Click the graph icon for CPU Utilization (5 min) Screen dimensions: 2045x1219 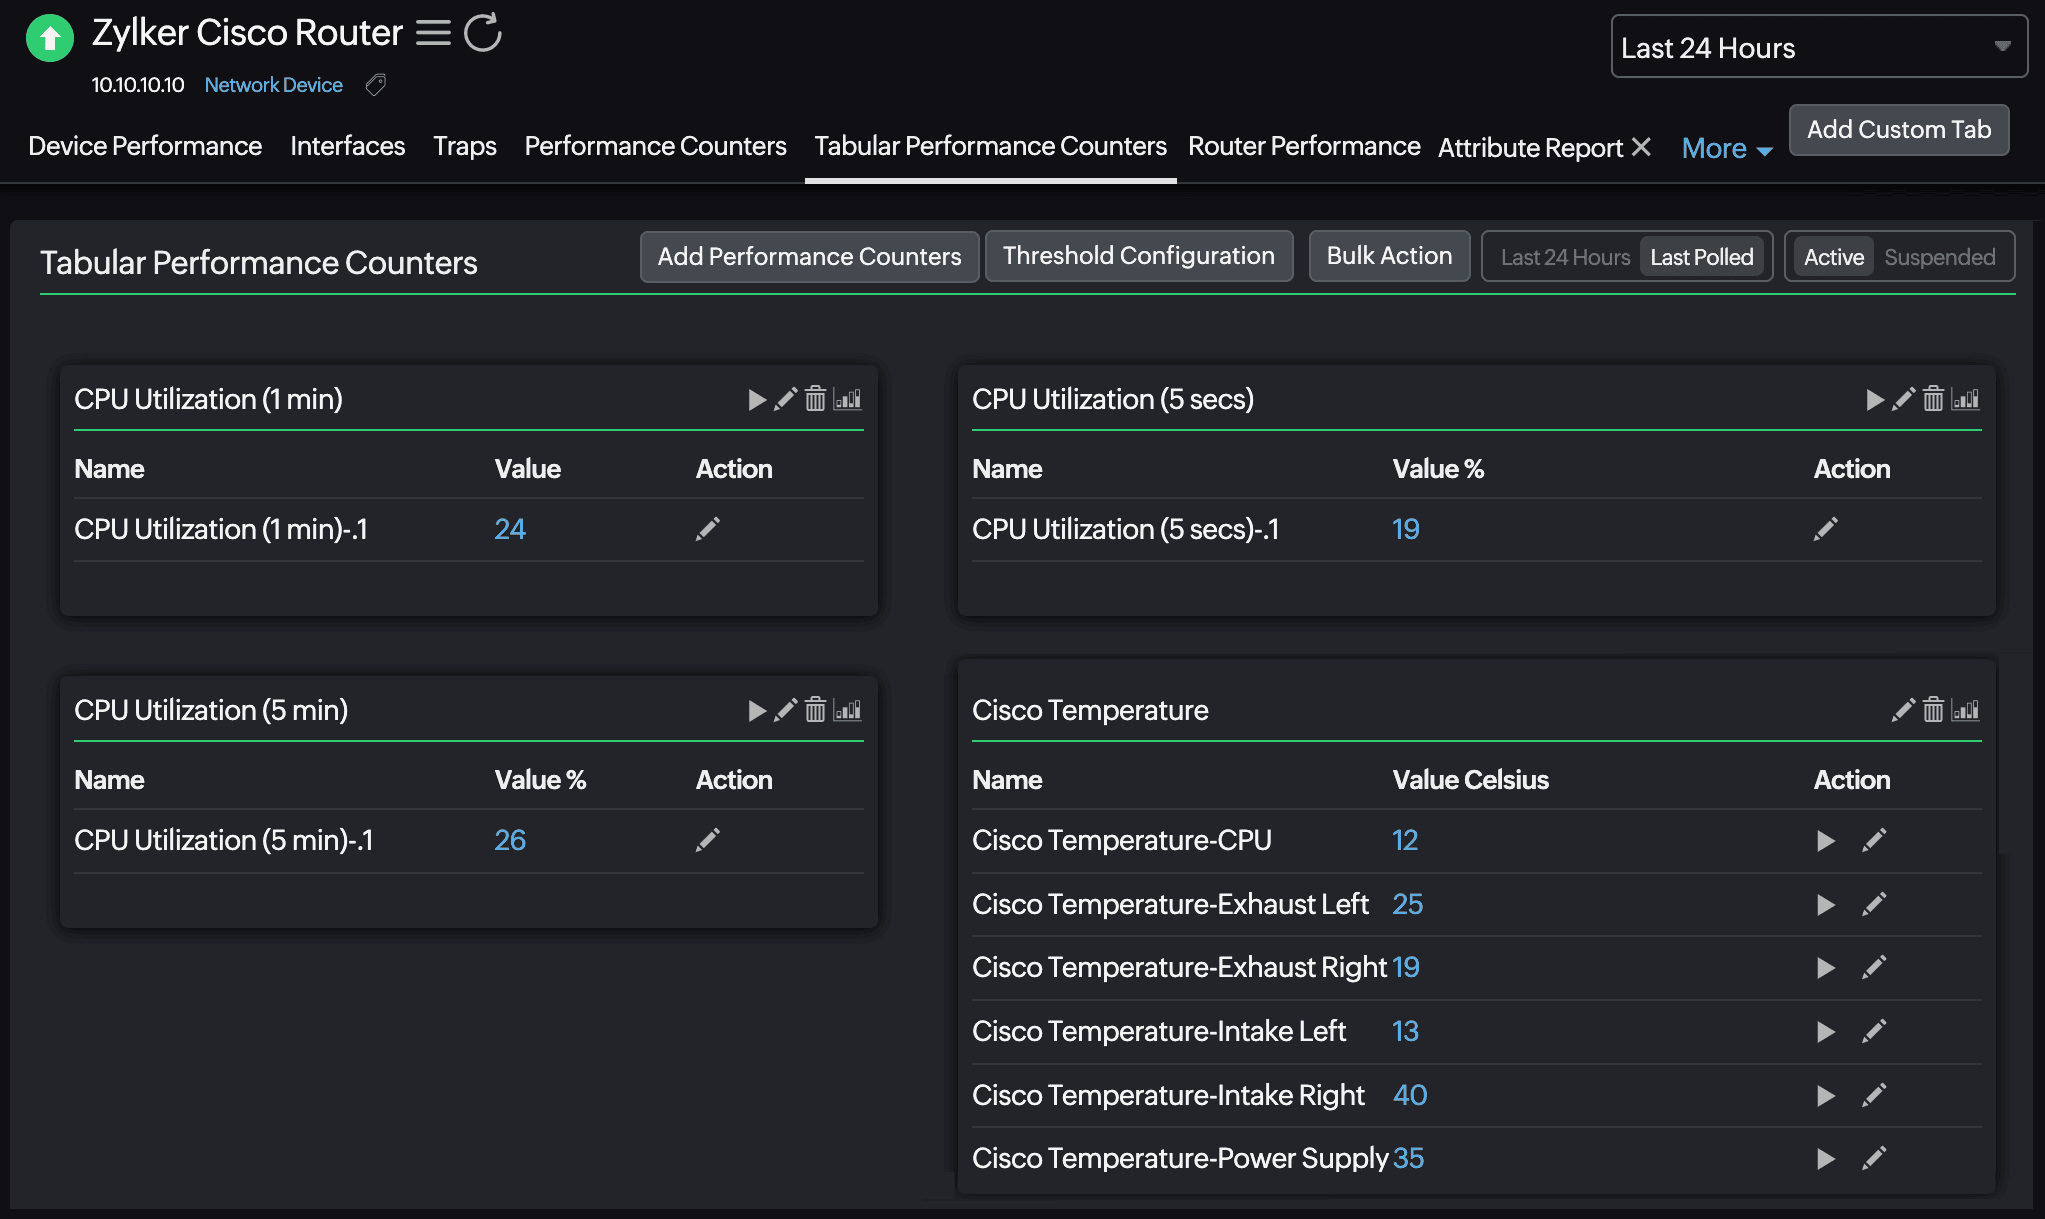tap(851, 710)
